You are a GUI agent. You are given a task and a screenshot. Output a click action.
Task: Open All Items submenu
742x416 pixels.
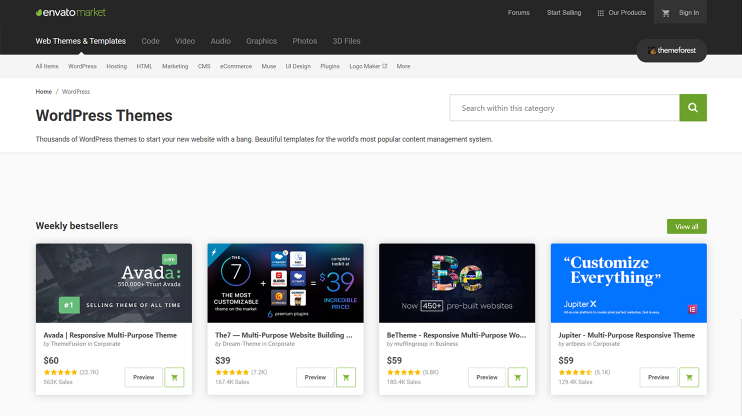[47, 66]
